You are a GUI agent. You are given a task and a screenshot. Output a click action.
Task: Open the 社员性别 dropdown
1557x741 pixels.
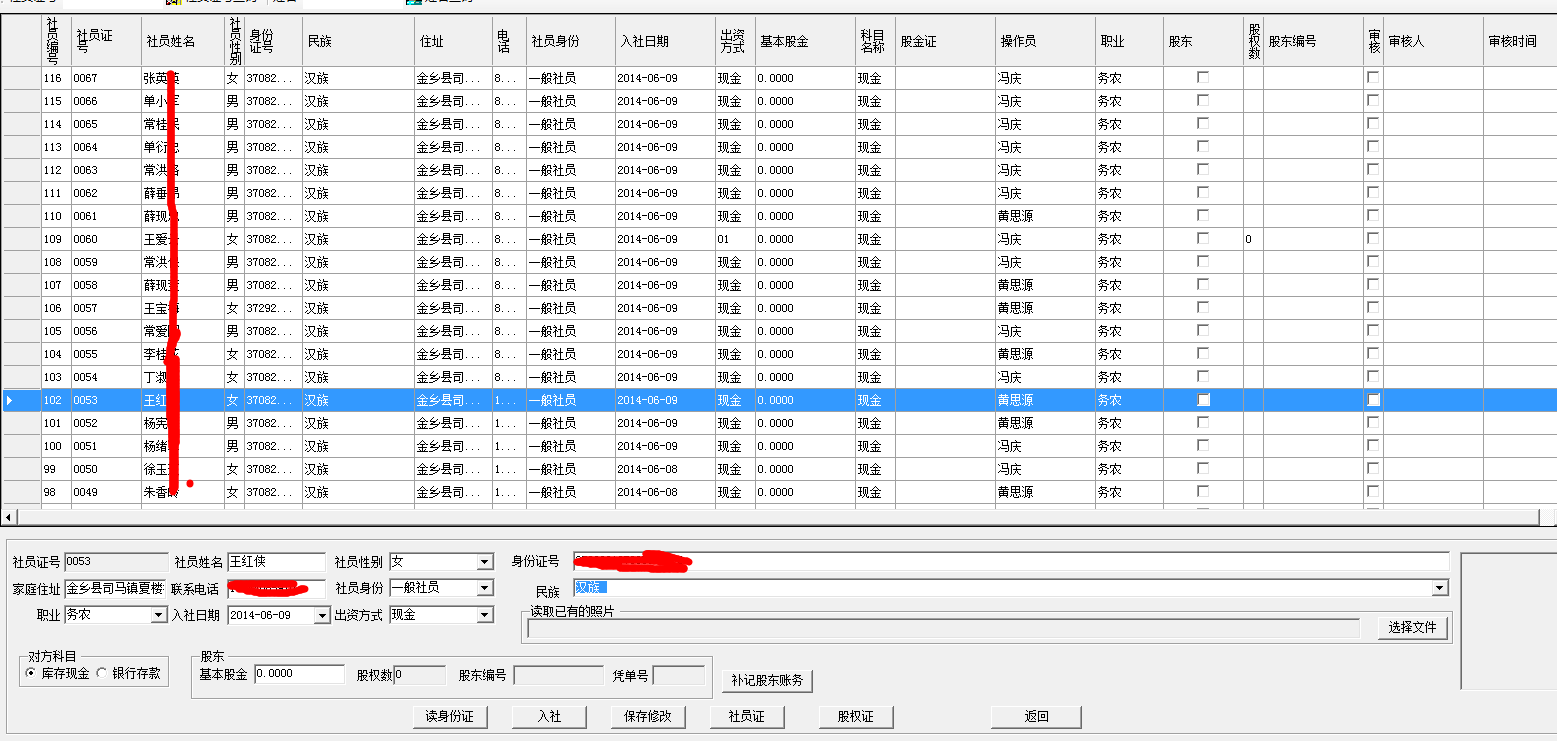tap(485, 562)
